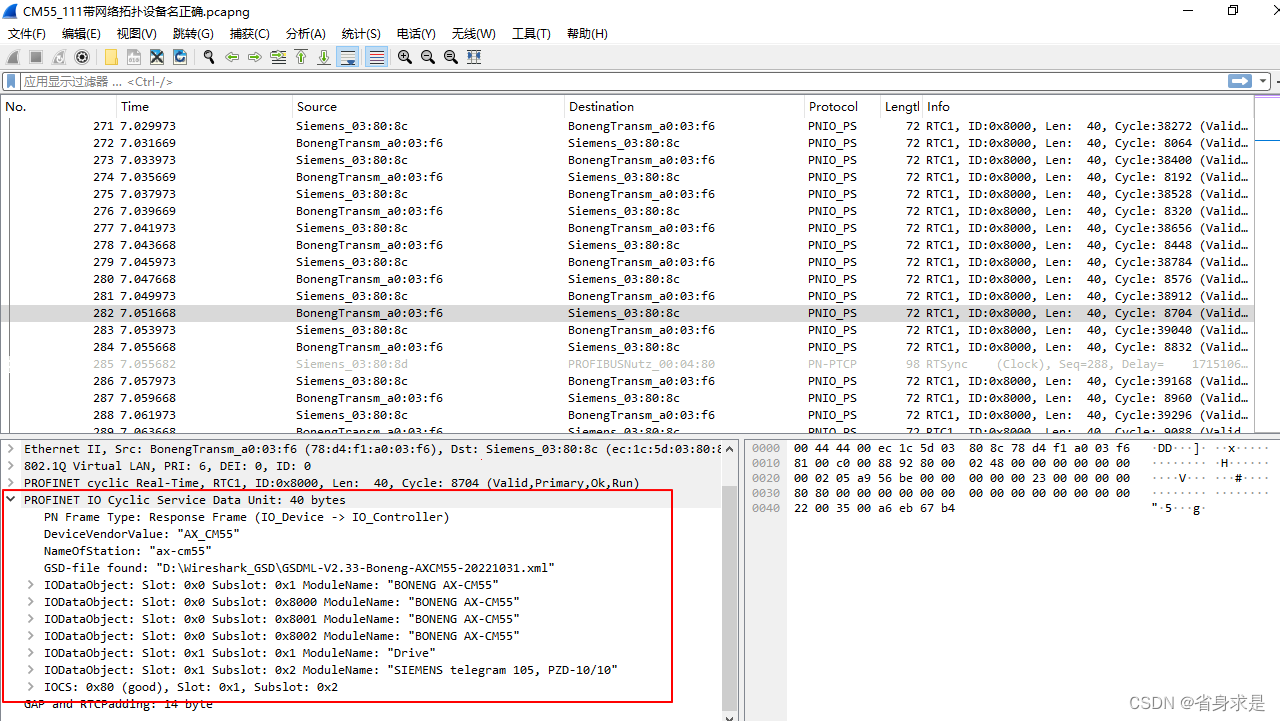
Task: Click the find packet magnifier icon
Action: (209, 57)
